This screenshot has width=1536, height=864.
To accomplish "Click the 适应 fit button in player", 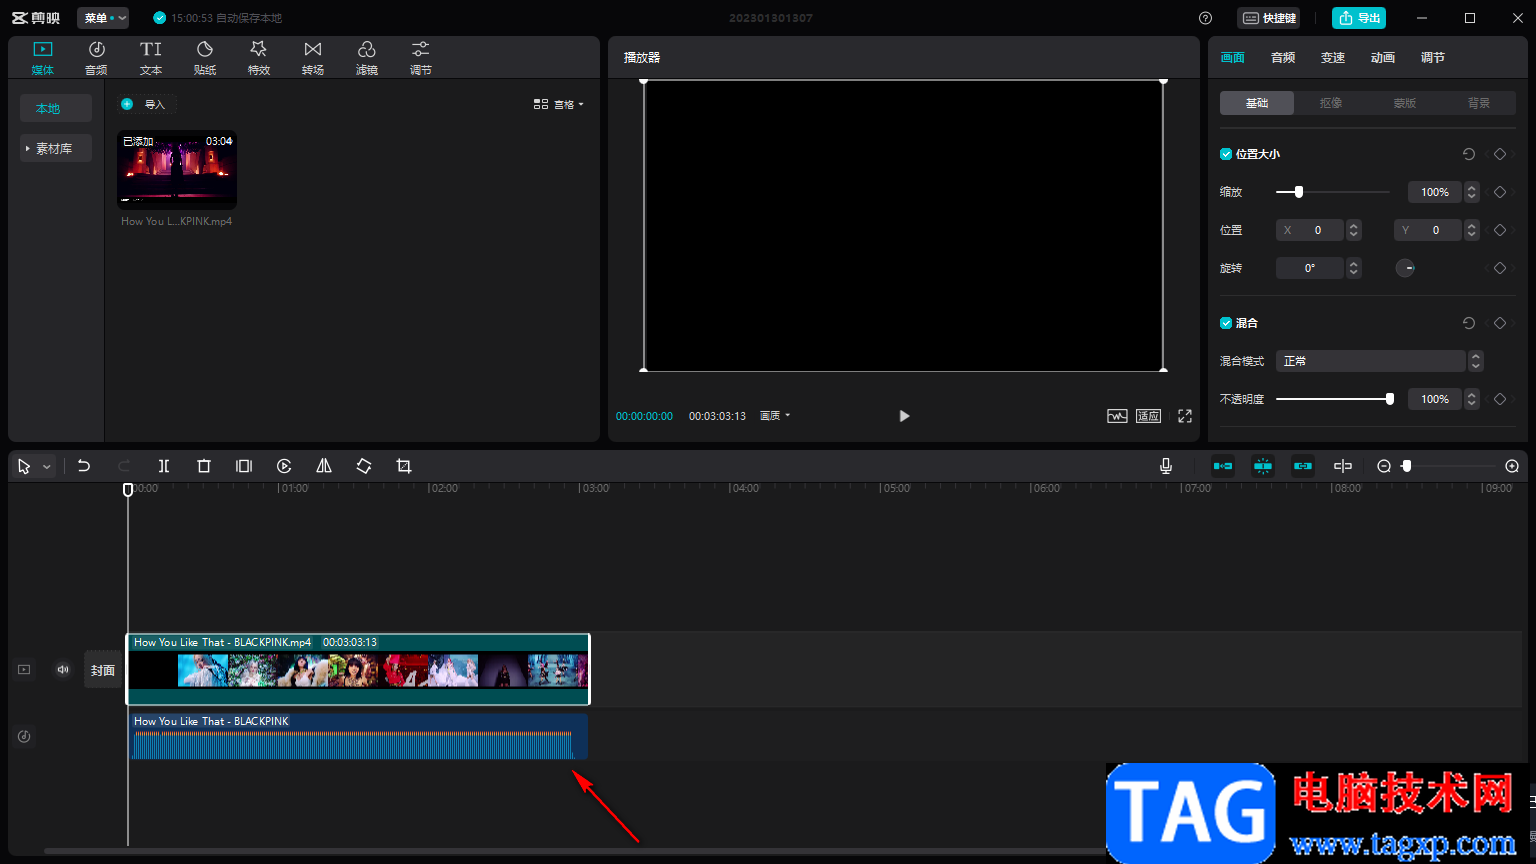I will [x=1148, y=416].
